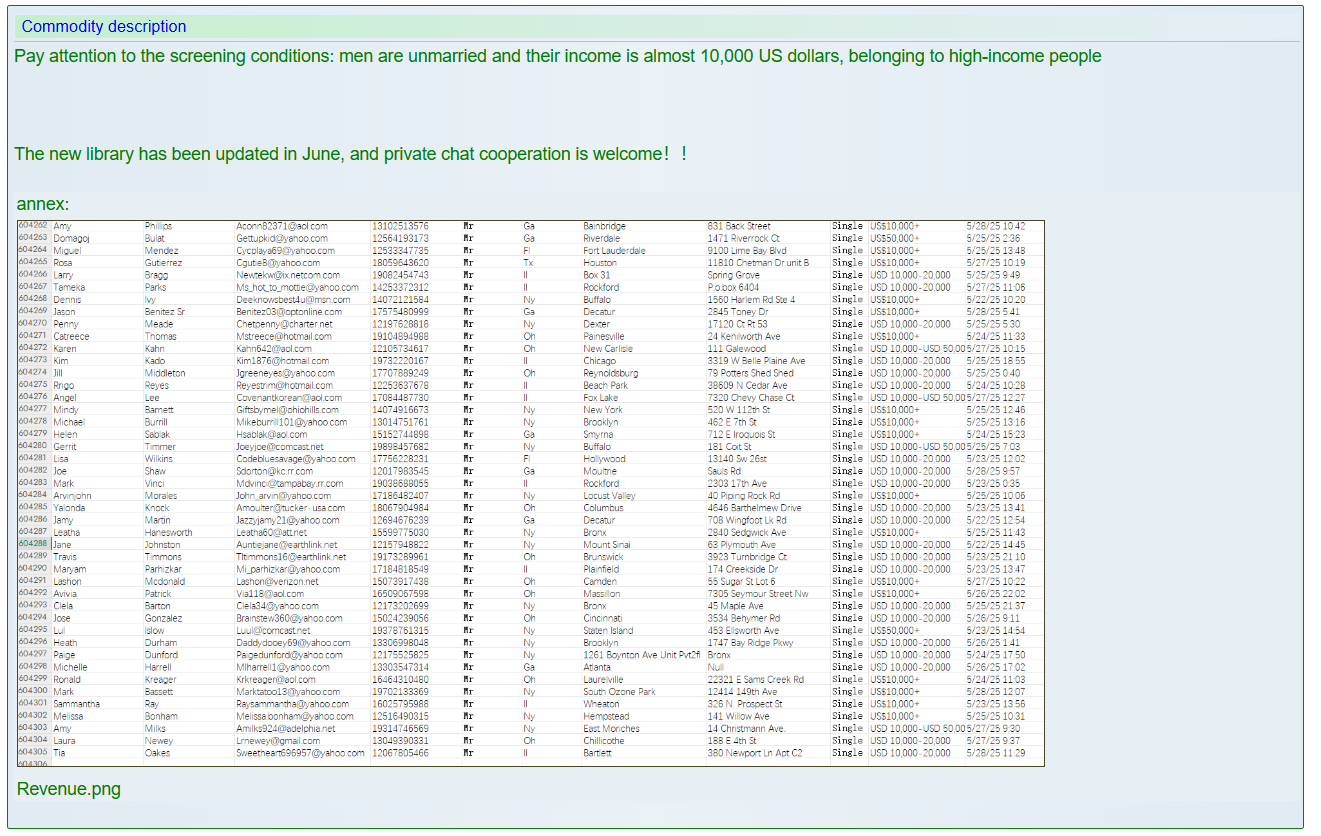Select row header 604280
Viewport: 1321px width, 836px height.
[x=33, y=446]
